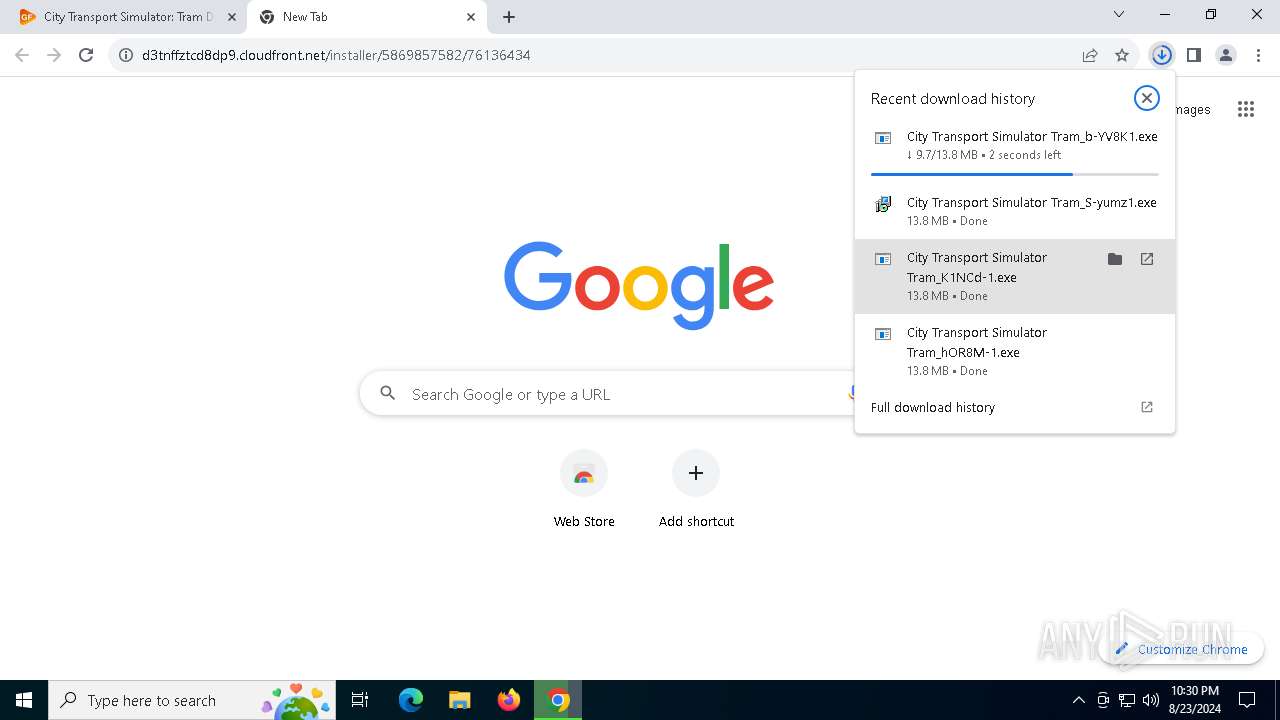This screenshot has width=1280, height=720.
Task: Click magnifier icon in Google search box
Action: tap(388, 394)
